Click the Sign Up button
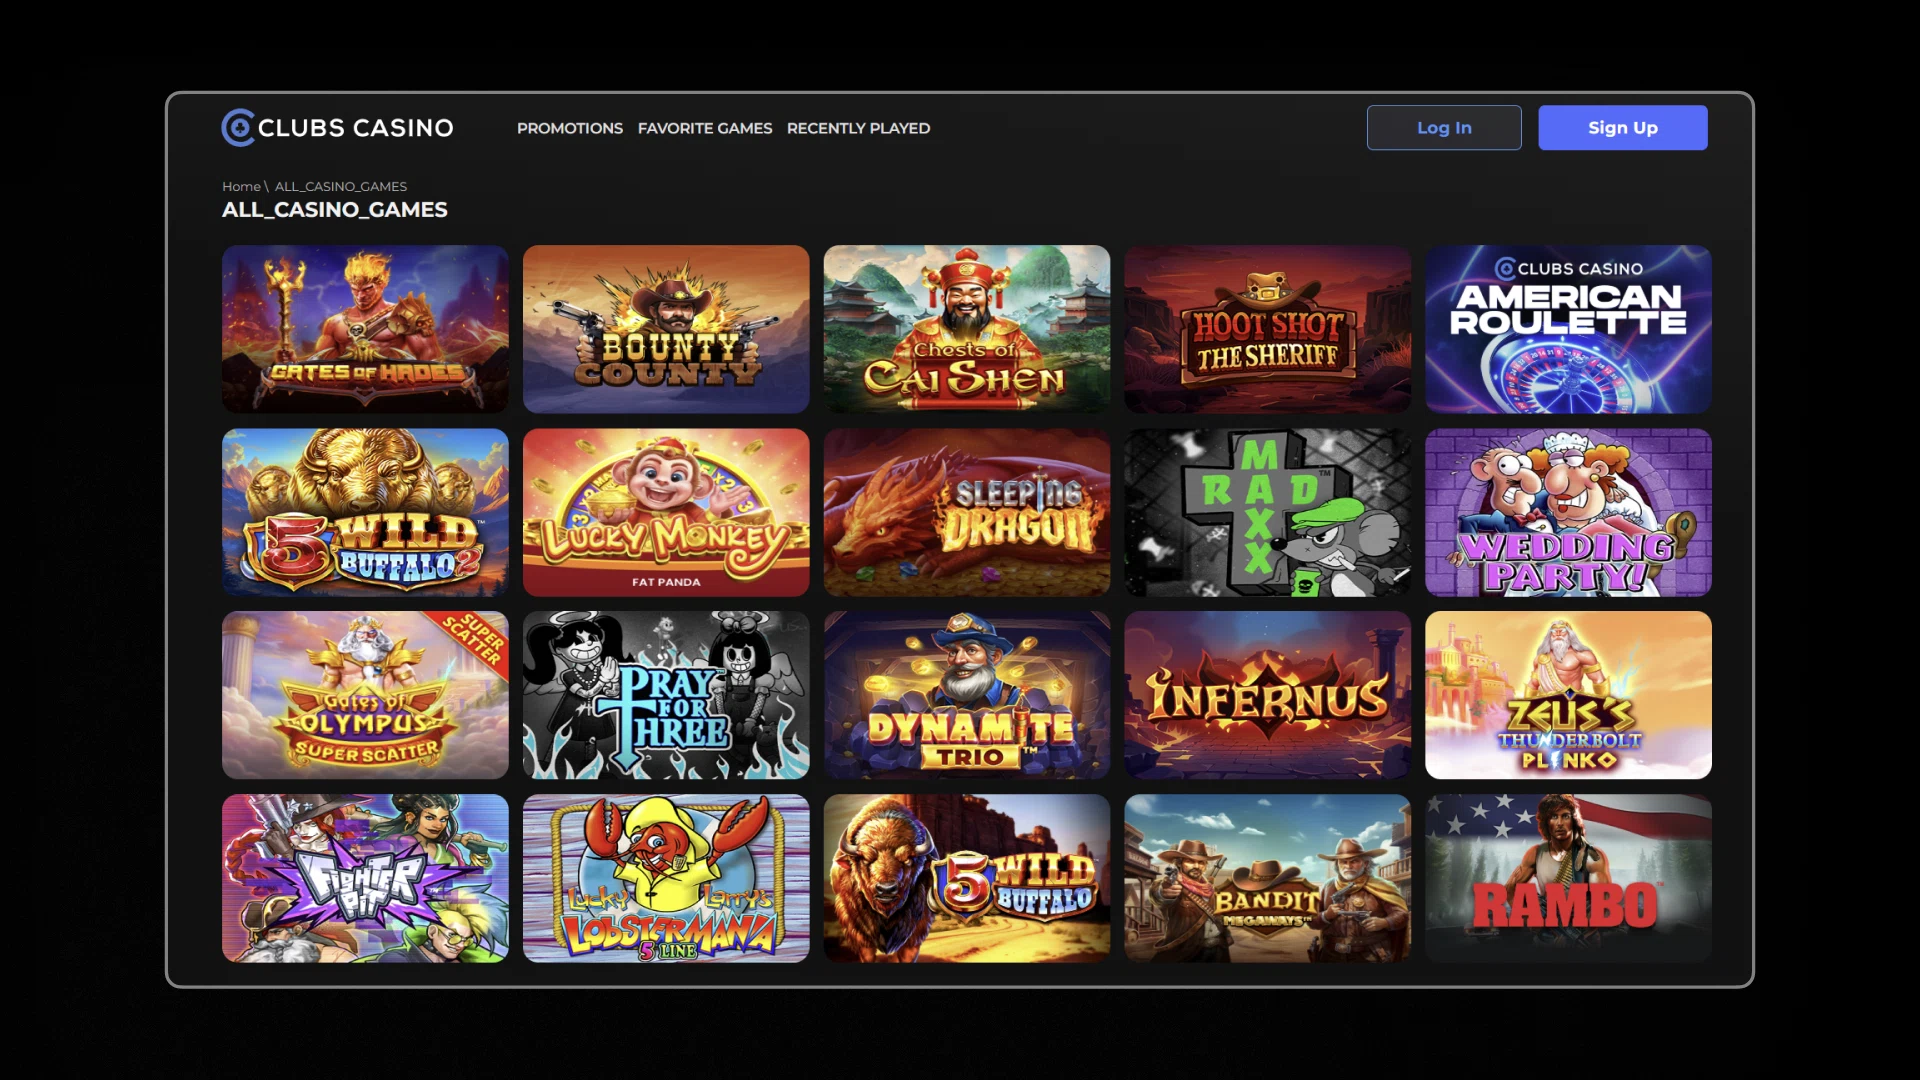 [1623, 128]
